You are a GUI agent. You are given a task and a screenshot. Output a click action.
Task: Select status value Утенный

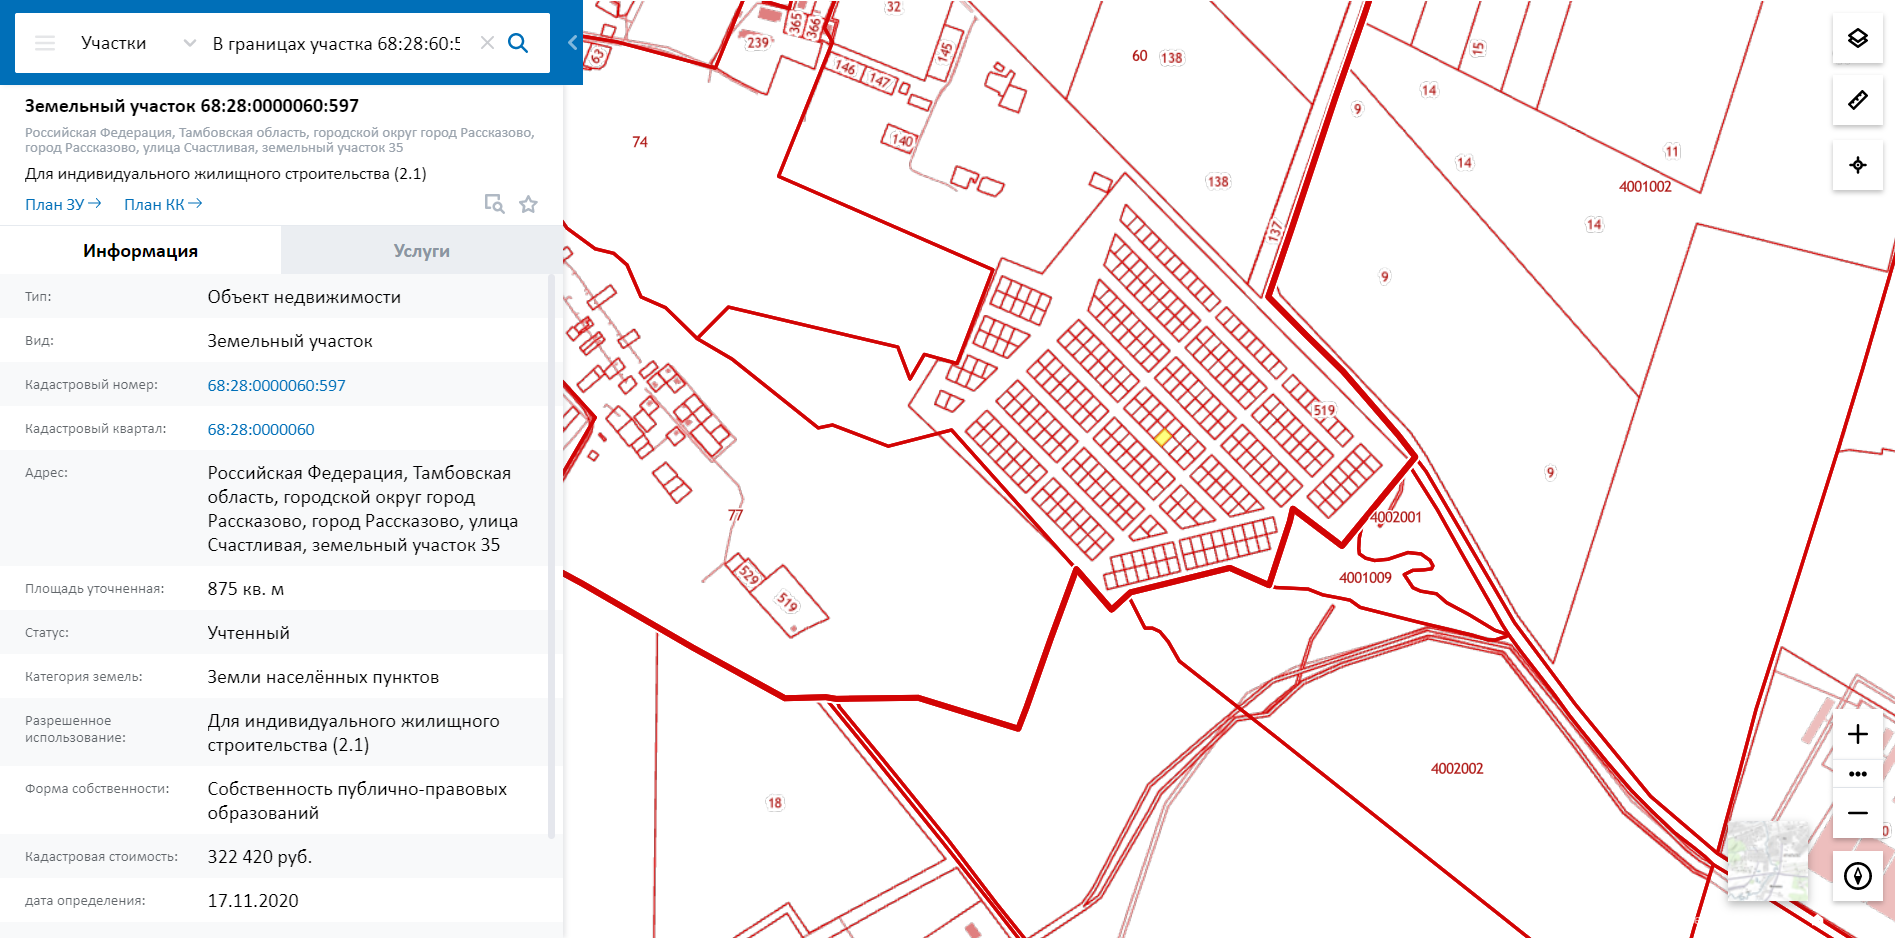(x=248, y=633)
